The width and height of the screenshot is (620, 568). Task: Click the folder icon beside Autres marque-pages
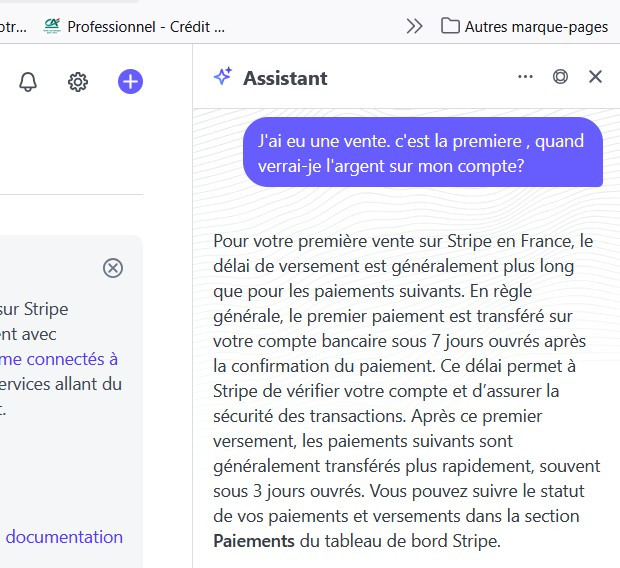(451, 26)
